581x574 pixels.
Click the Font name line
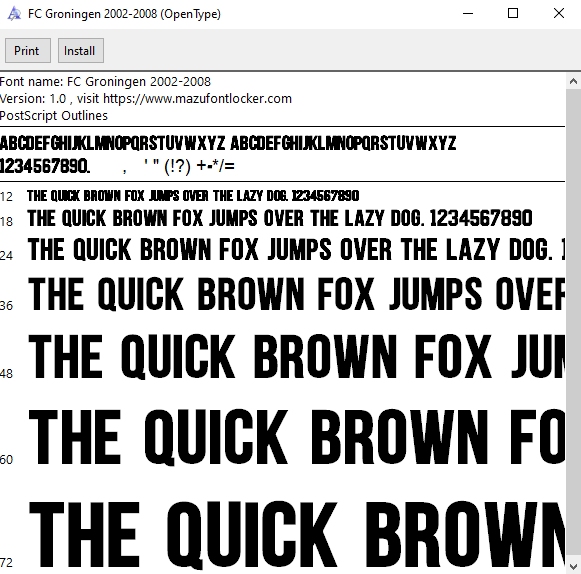coord(105,82)
